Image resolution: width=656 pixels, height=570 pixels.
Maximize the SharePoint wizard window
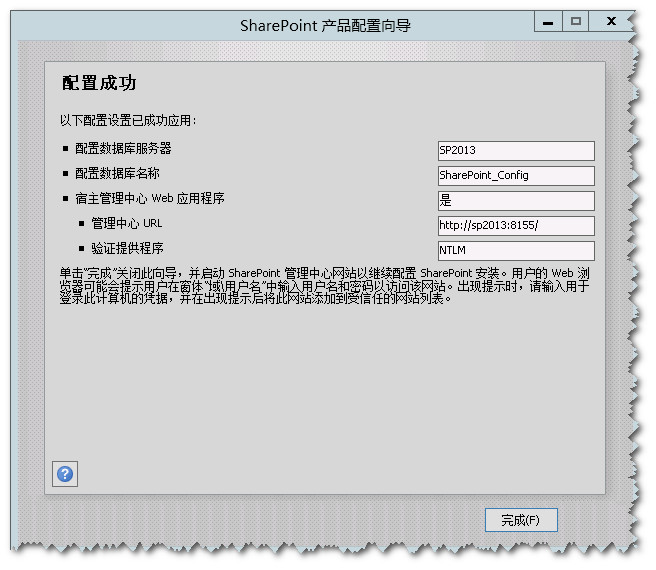click(x=575, y=21)
